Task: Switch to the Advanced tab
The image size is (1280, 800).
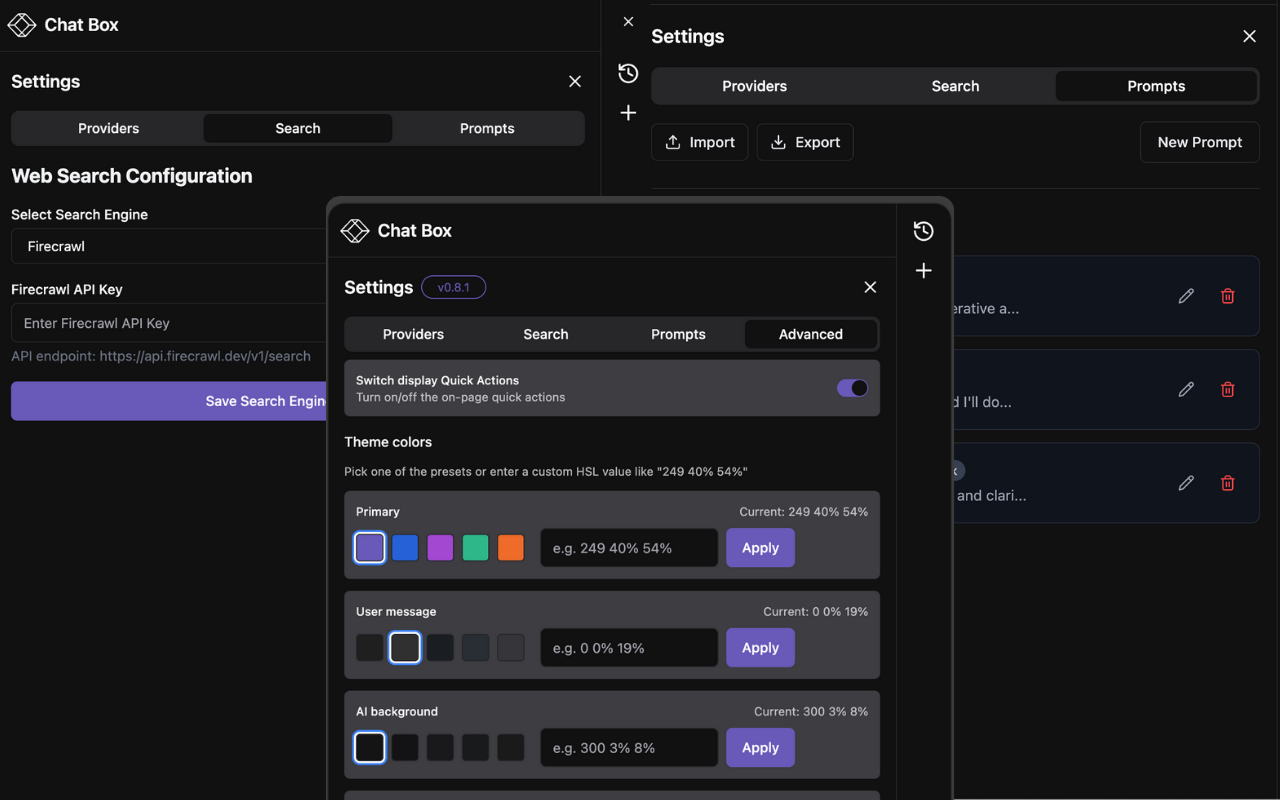Action: coord(810,334)
